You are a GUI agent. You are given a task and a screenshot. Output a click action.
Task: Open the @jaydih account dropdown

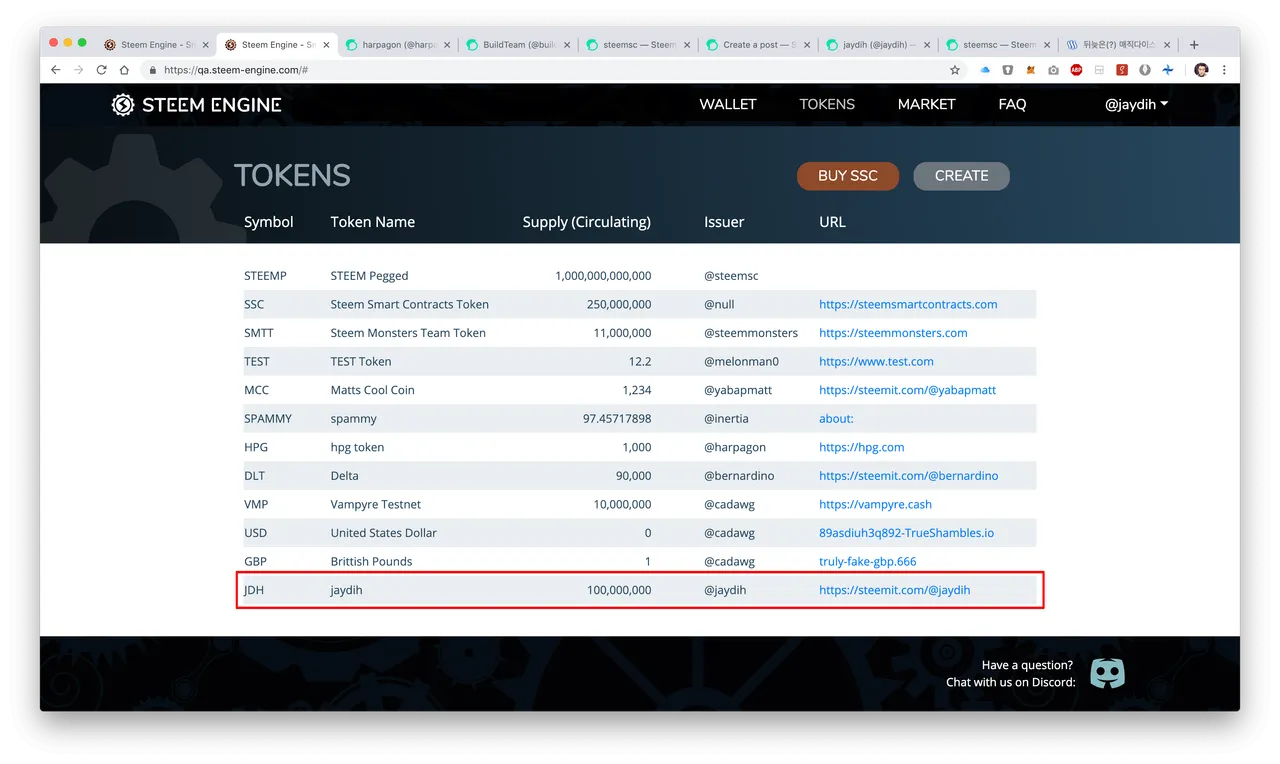(x=1136, y=104)
